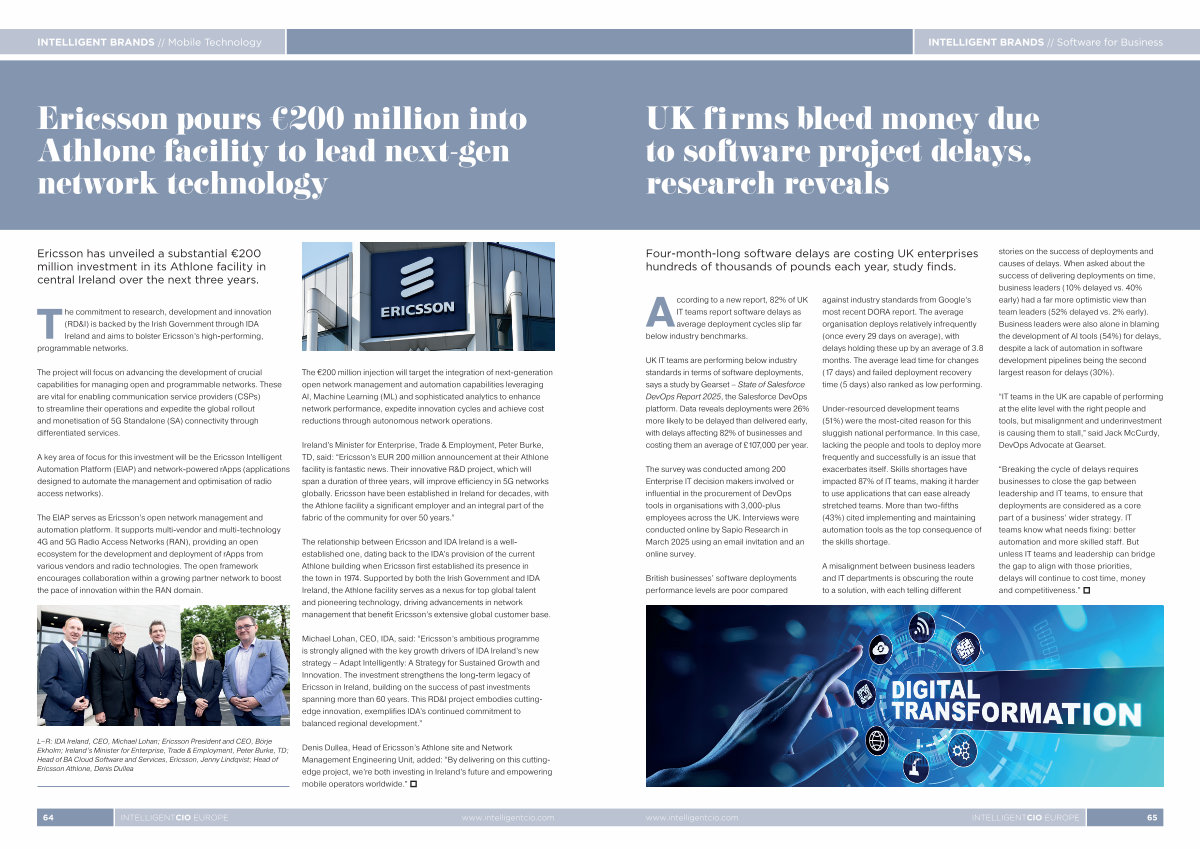Click the robotic arm icon in the Digital Transformation image
This screenshot has width=1200, height=849.
coord(915,768)
